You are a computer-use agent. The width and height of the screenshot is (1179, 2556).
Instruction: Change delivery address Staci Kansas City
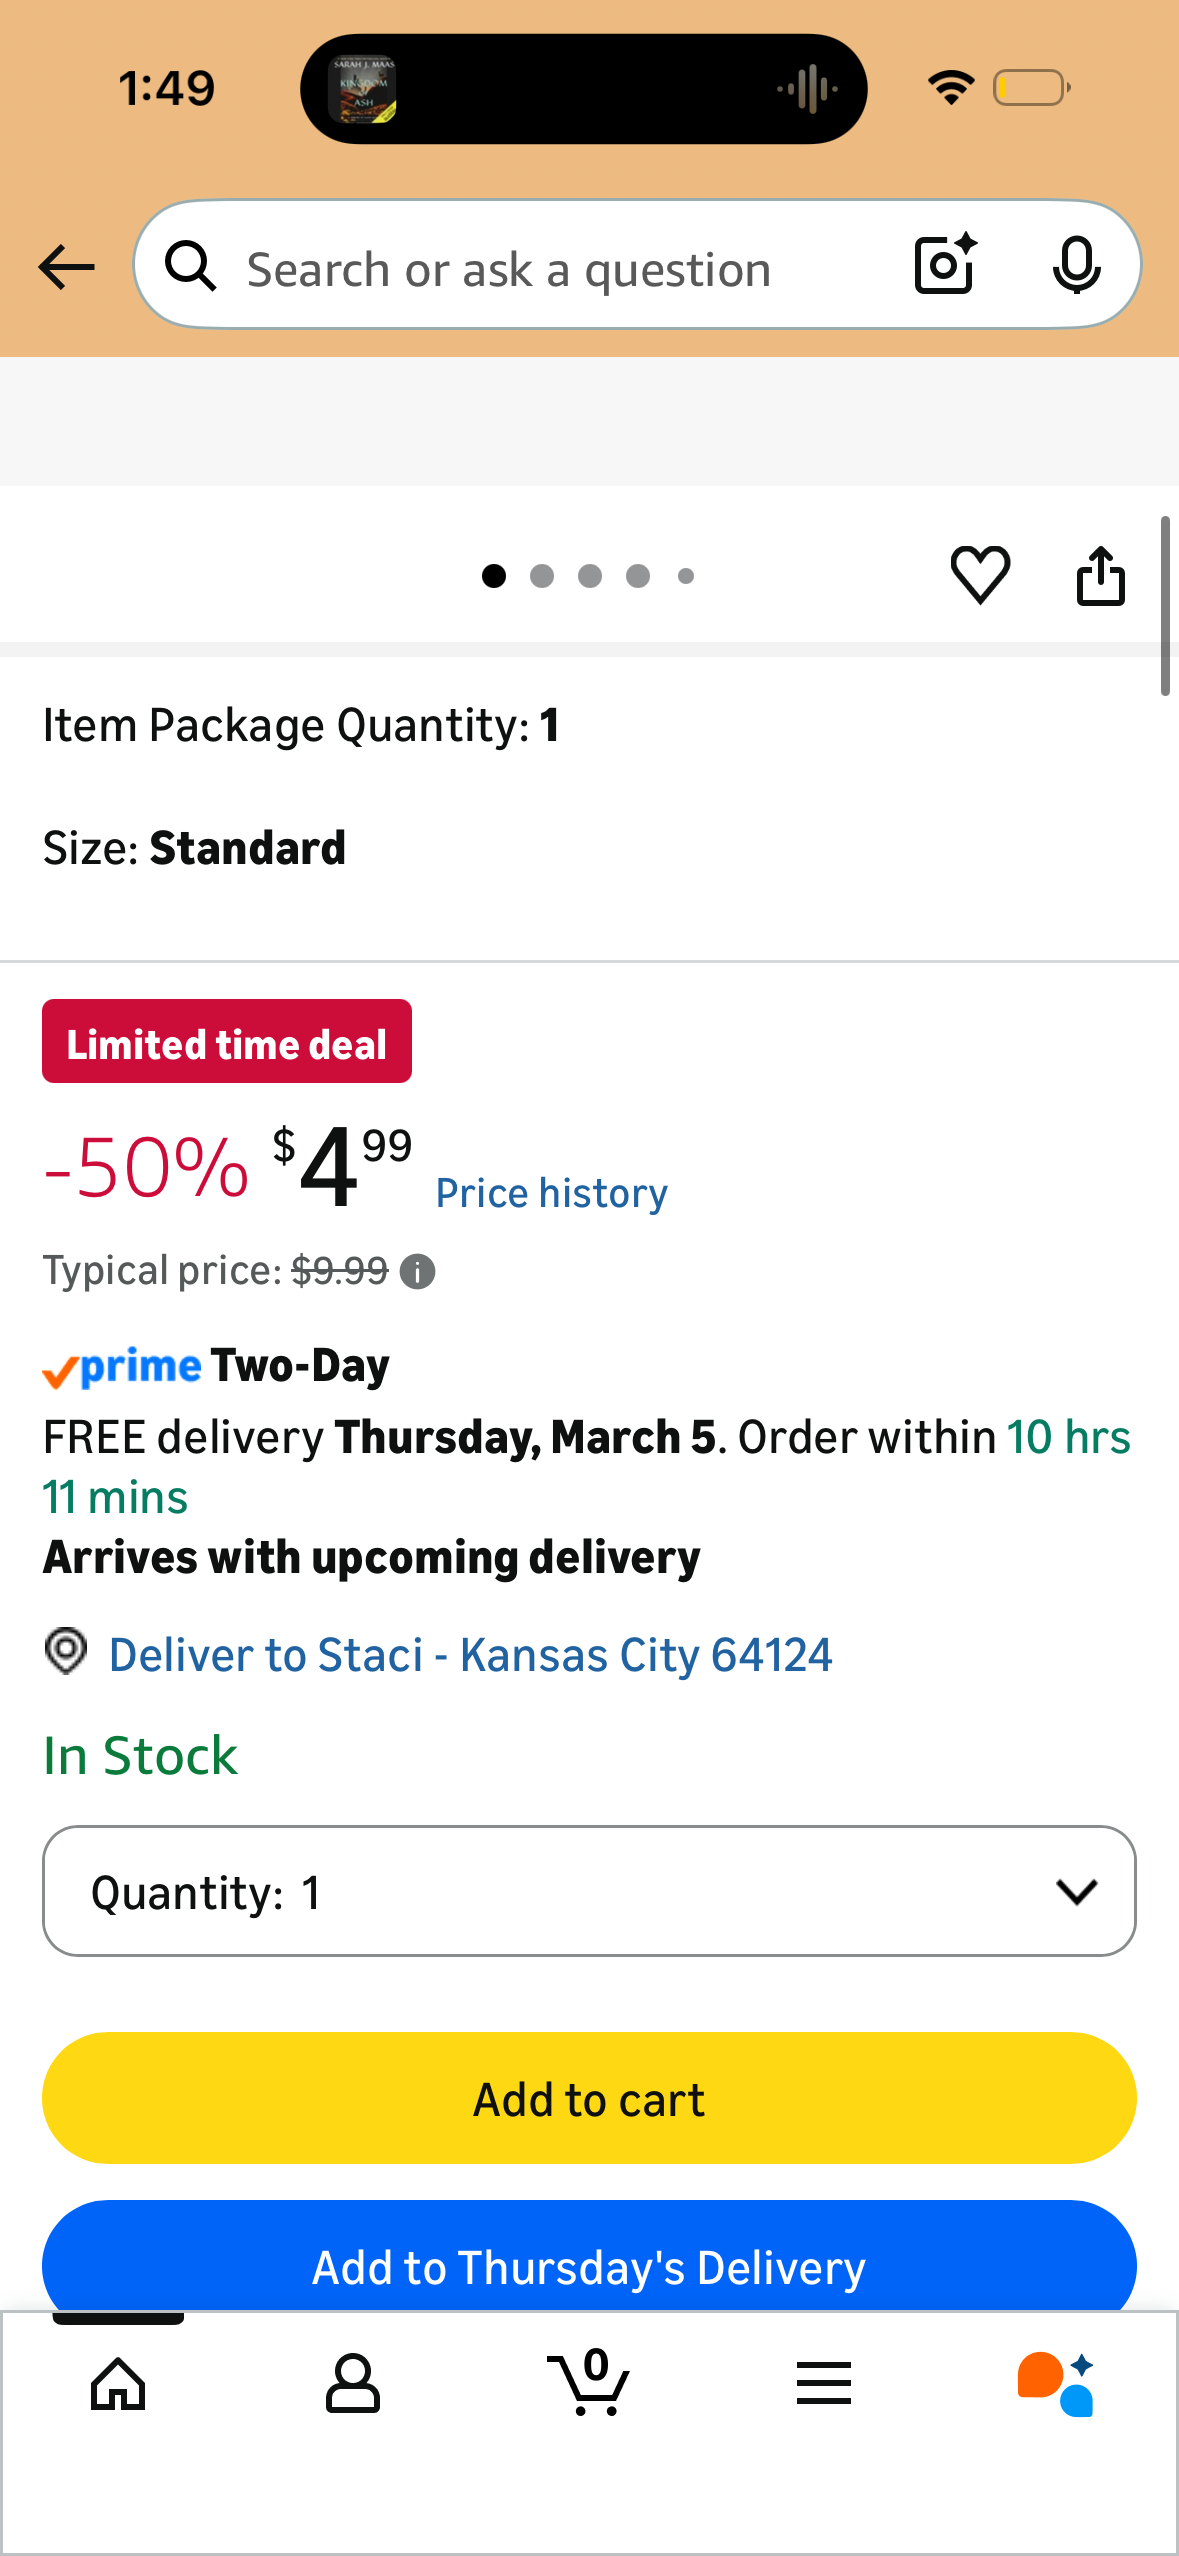pos(470,1655)
